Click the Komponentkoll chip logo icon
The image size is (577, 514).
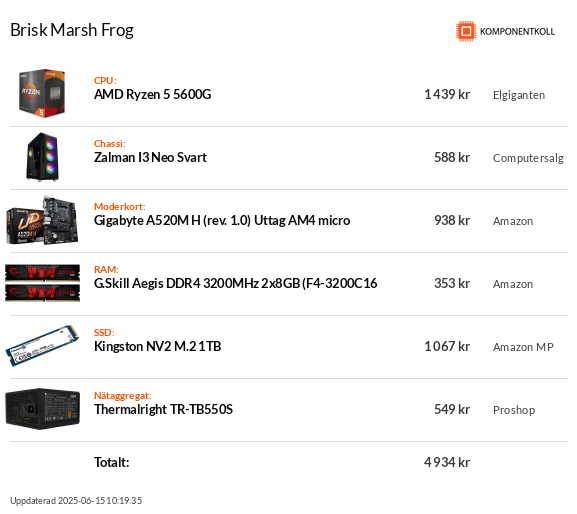click(x=466, y=31)
